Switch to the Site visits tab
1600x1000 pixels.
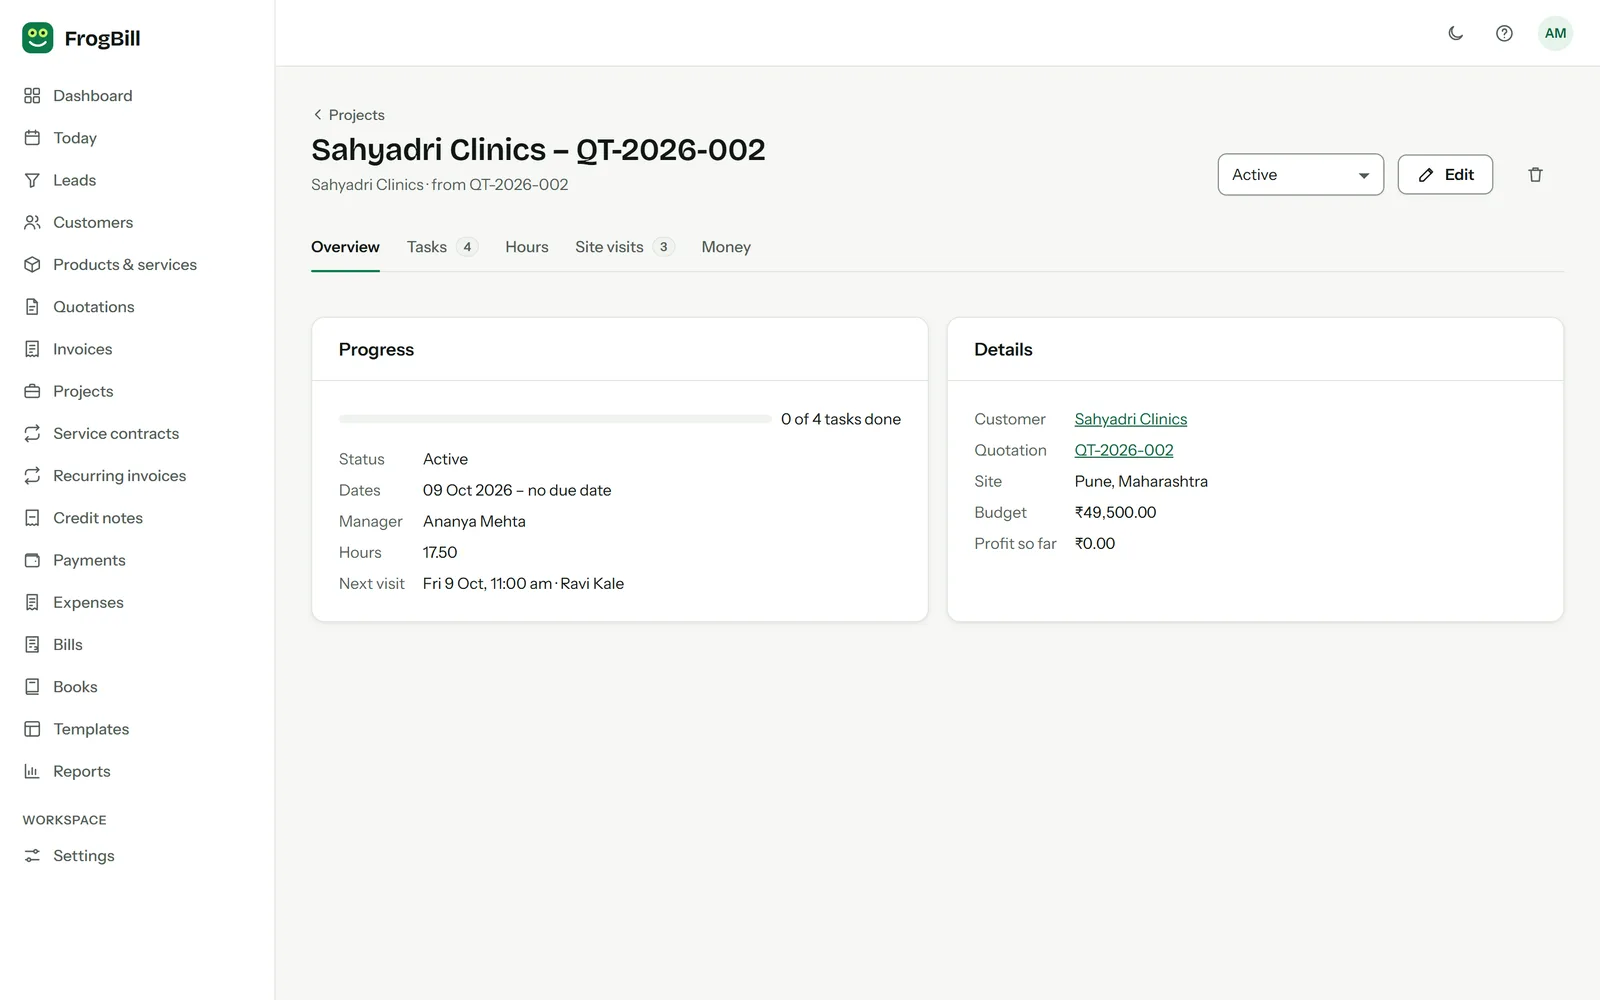[x=625, y=247]
